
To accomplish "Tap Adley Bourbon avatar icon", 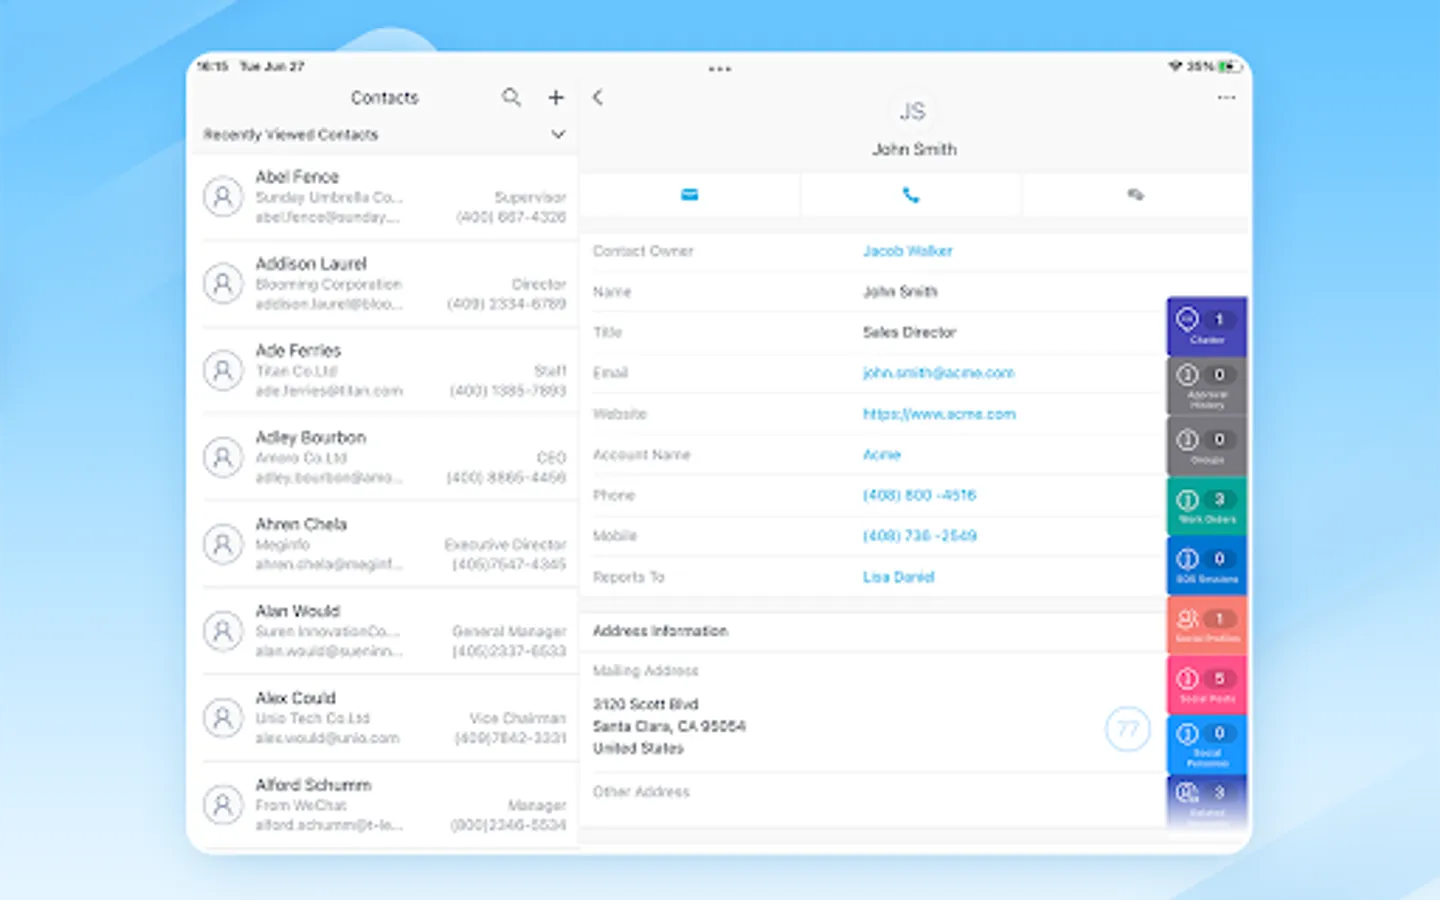I will click(223, 458).
